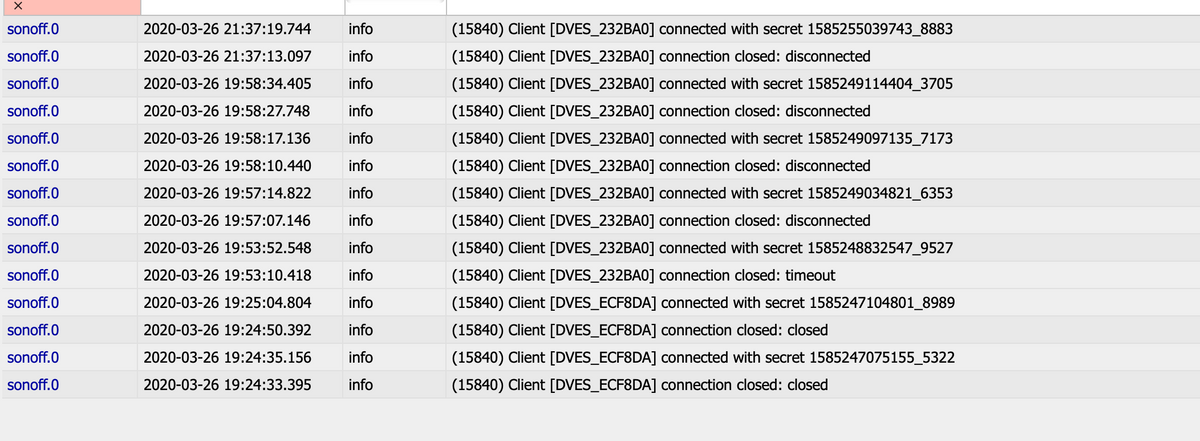This screenshot has height=441, width=1200.
Task: Open sonoff.0 link in the 19:53:10.418 timeout row
Action: point(33,275)
